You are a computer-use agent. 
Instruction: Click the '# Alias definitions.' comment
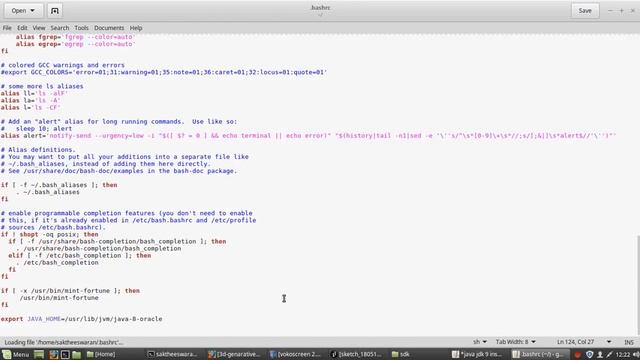click(x=38, y=149)
